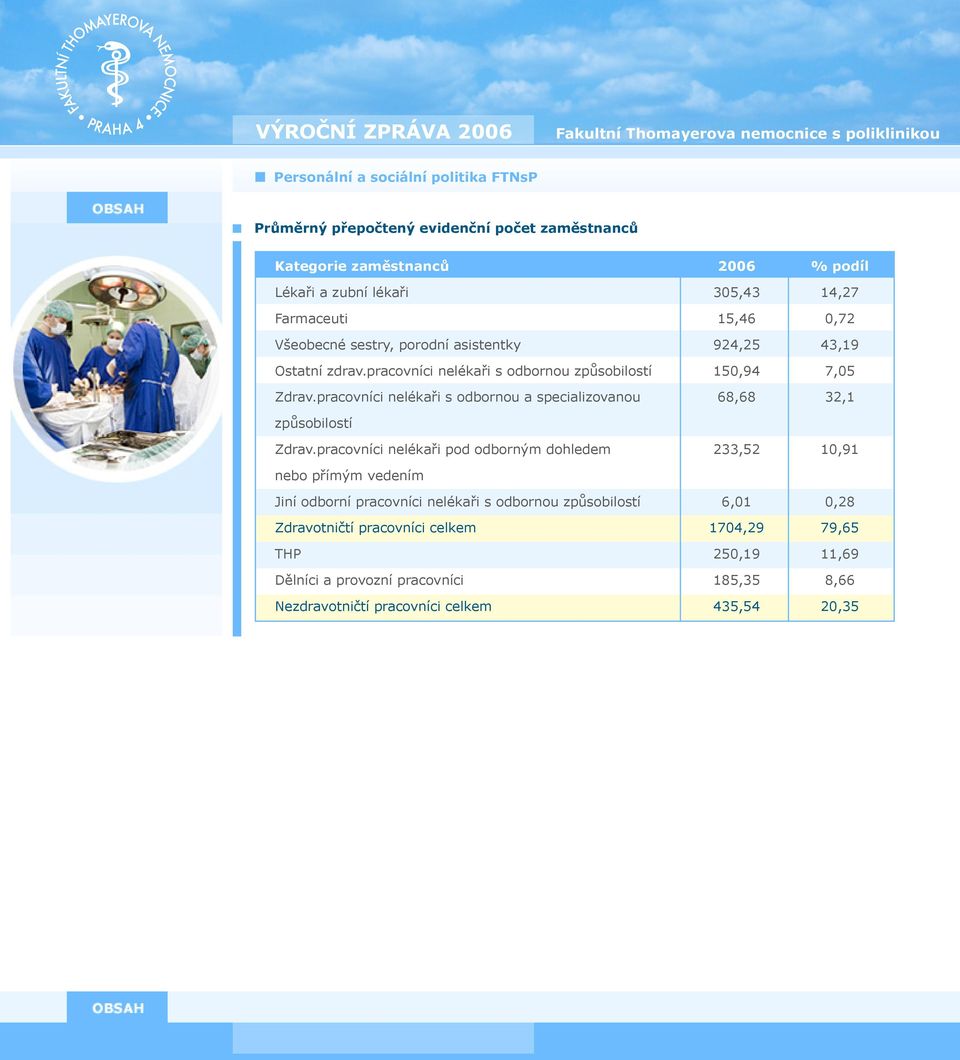The image size is (960, 1060).
Task: Select 'Nezdravotničtí pracovníci celkem' summary row label
Action: tap(383, 606)
